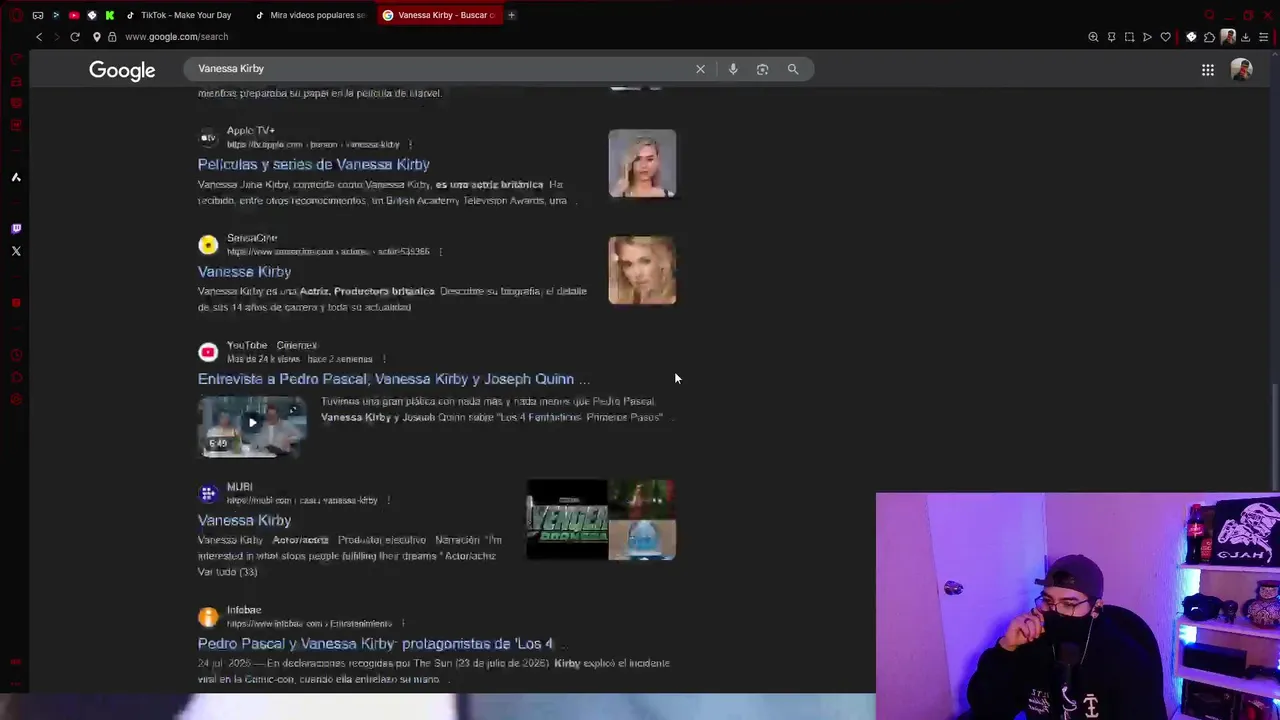Go forward to the next page
Image resolution: width=1280 pixels, height=720 pixels.
pos(56,37)
